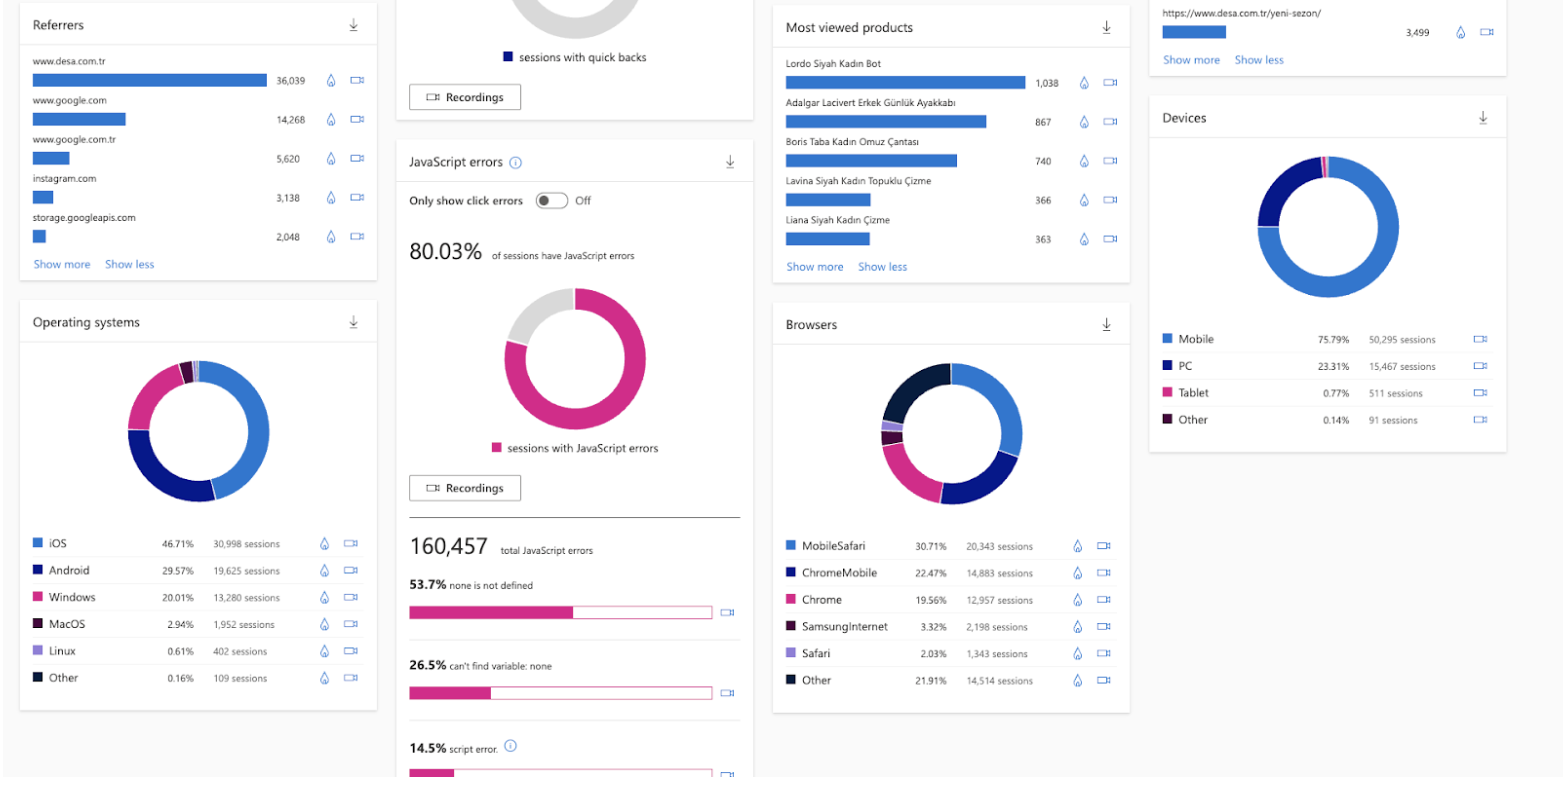
Task: Expand the Referrers list with Show more
Action: pyautogui.click(x=61, y=264)
